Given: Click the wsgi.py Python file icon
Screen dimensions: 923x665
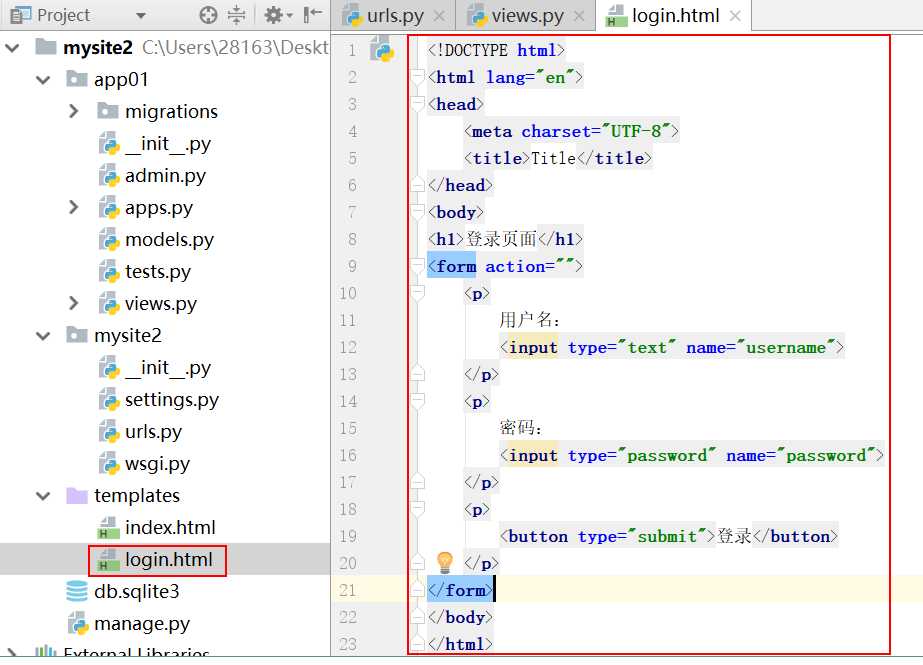Looking at the screenshot, I should pos(109,463).
